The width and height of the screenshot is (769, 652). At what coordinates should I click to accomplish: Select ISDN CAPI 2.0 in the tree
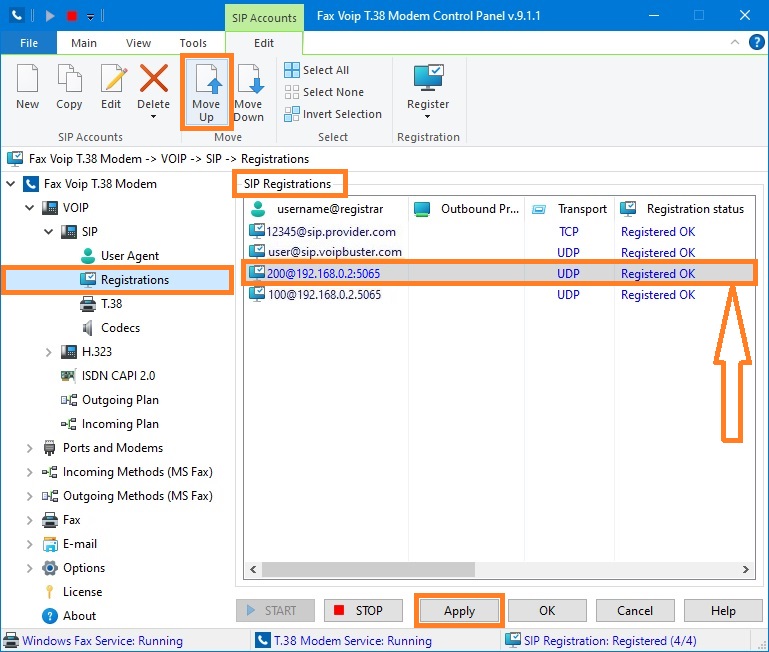tap(118, 376)
